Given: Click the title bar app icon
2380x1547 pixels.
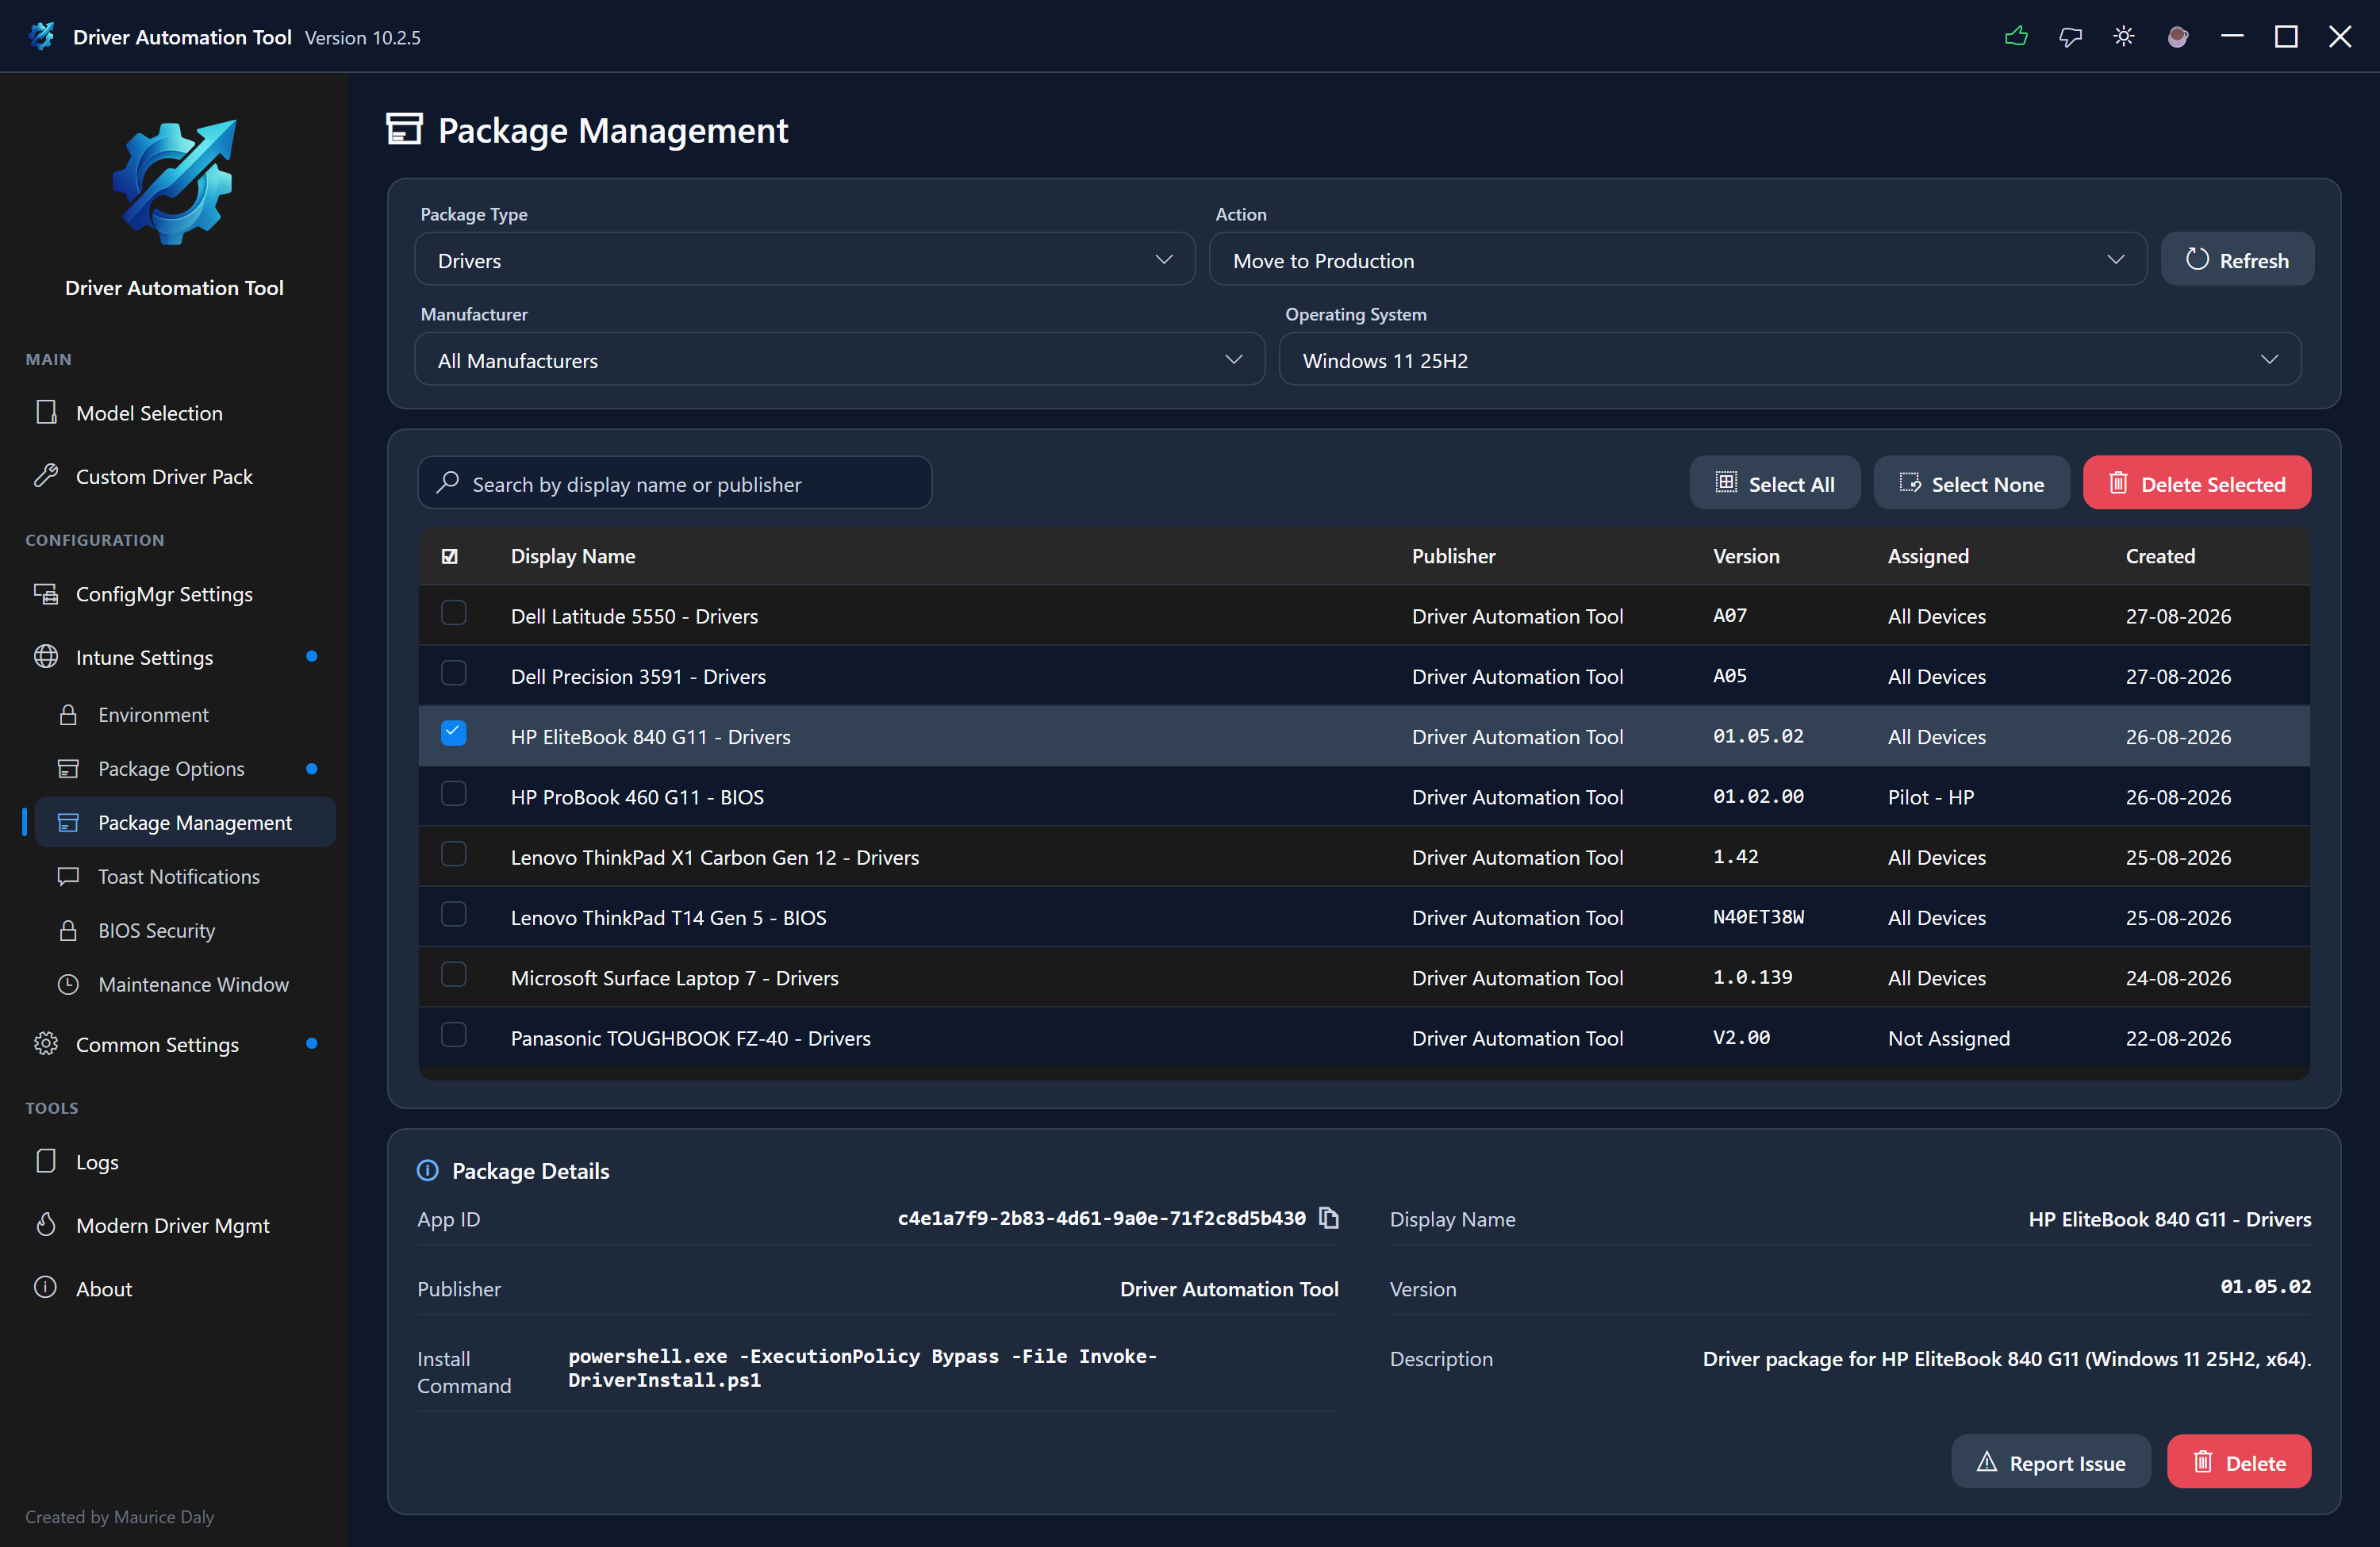Looking at the screenshot, I should [x=41, y=37].
